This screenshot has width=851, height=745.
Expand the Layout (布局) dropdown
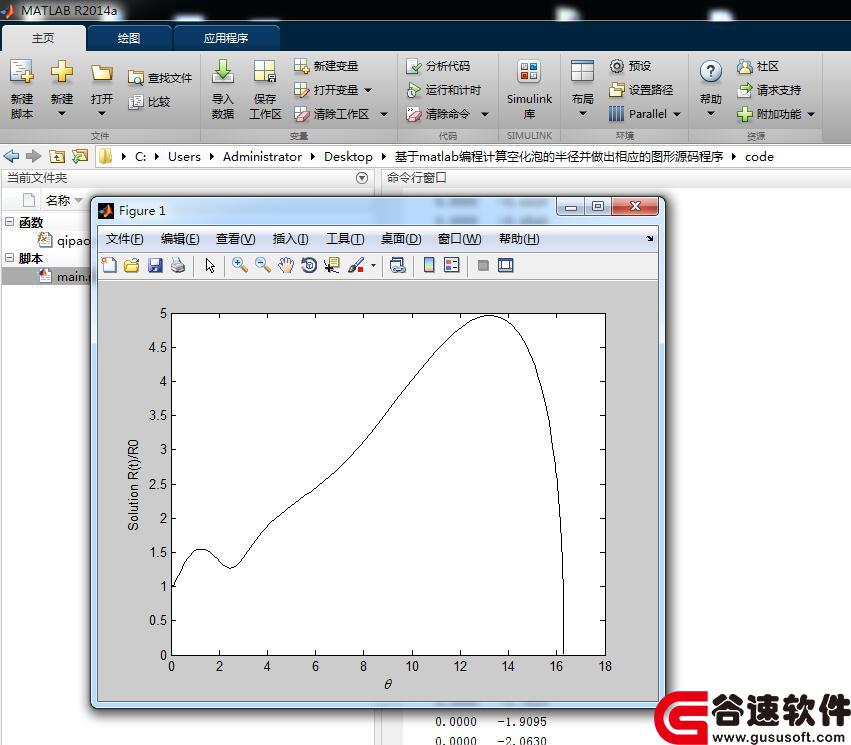pyautogui.click(x=582, y=114)
